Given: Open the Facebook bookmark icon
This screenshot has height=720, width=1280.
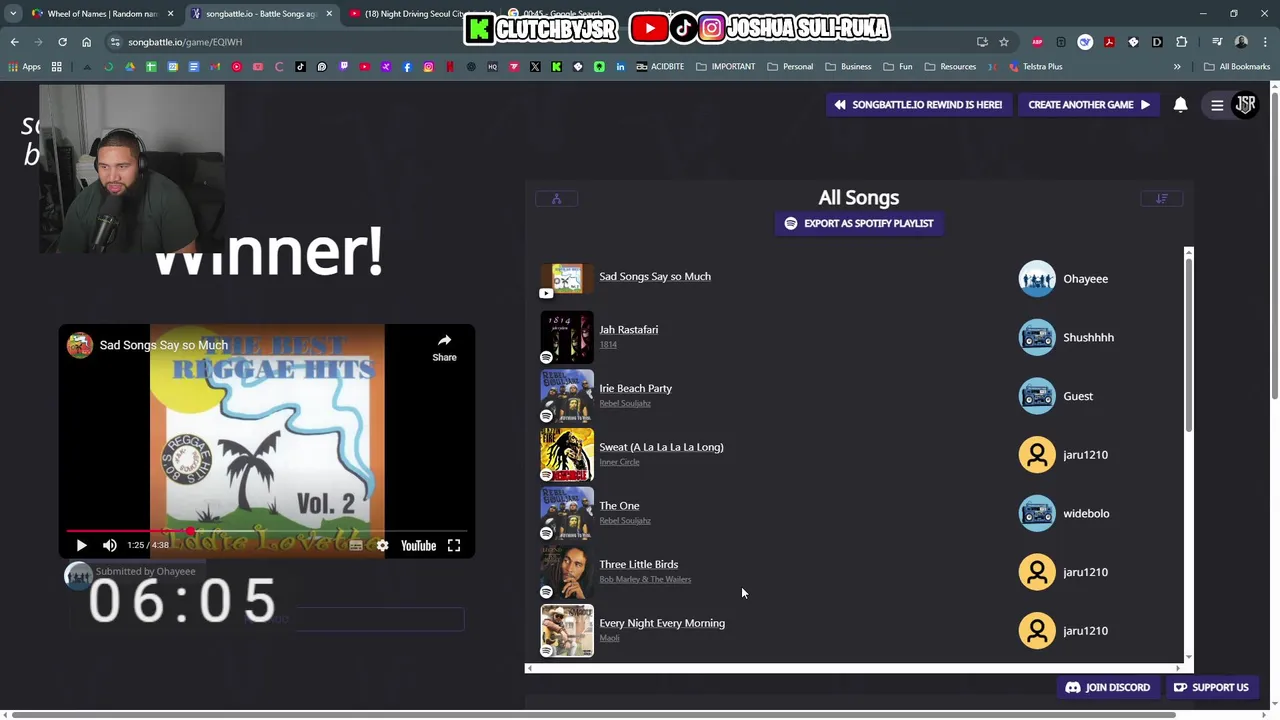Looking at the screenshot, I should coord(407,67).
